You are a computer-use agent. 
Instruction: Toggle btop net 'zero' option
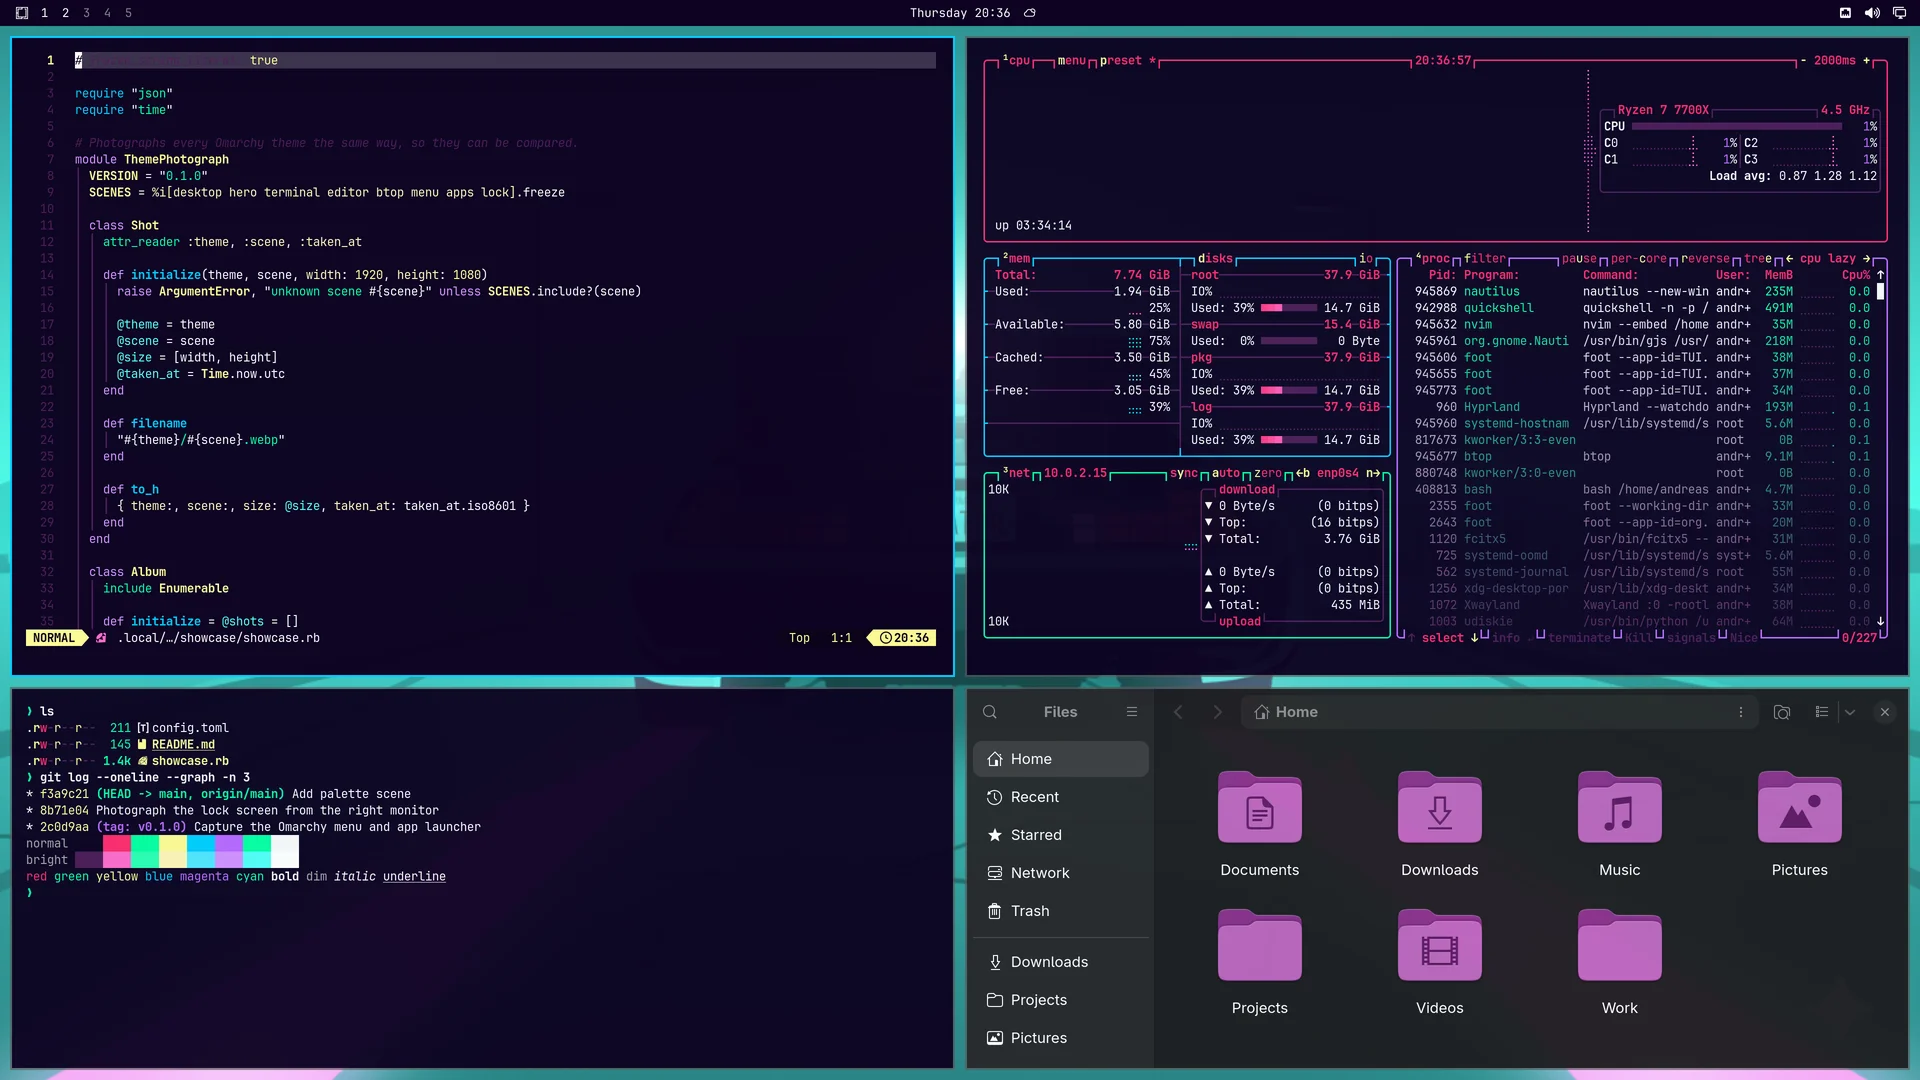click(x=1268, y=473)
